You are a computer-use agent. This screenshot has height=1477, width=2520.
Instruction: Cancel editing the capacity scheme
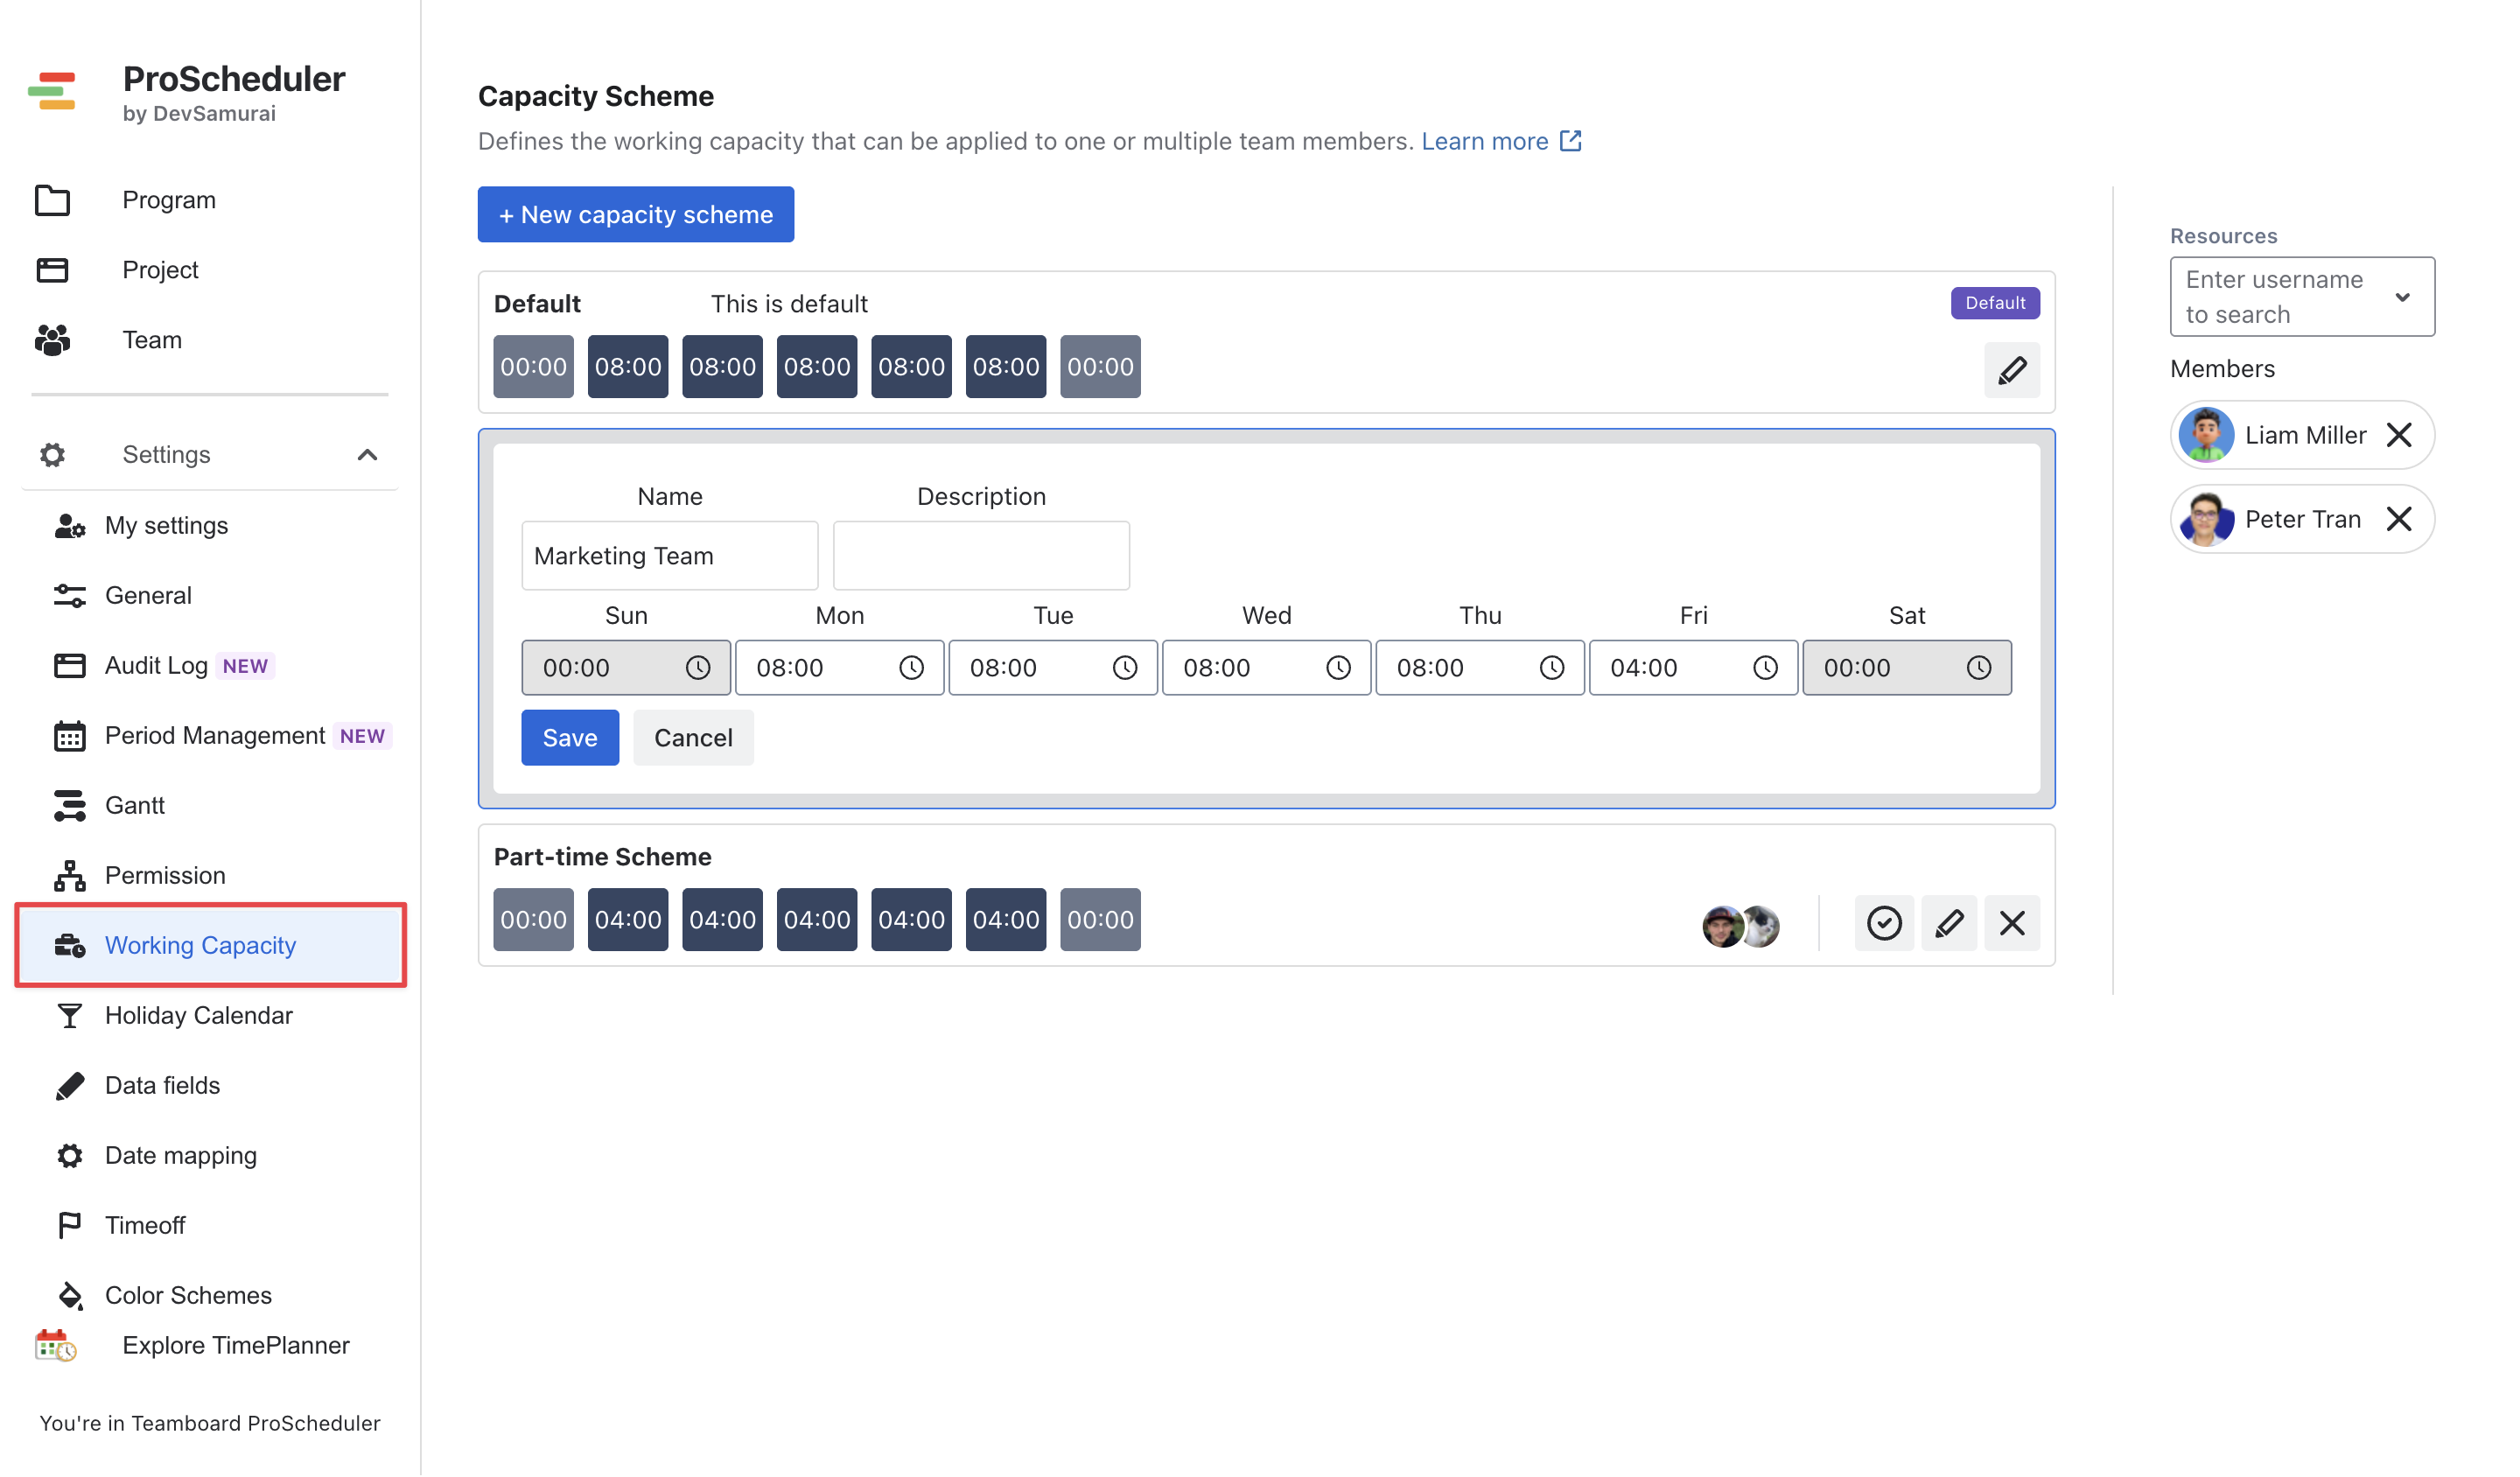tap(693, 738)
